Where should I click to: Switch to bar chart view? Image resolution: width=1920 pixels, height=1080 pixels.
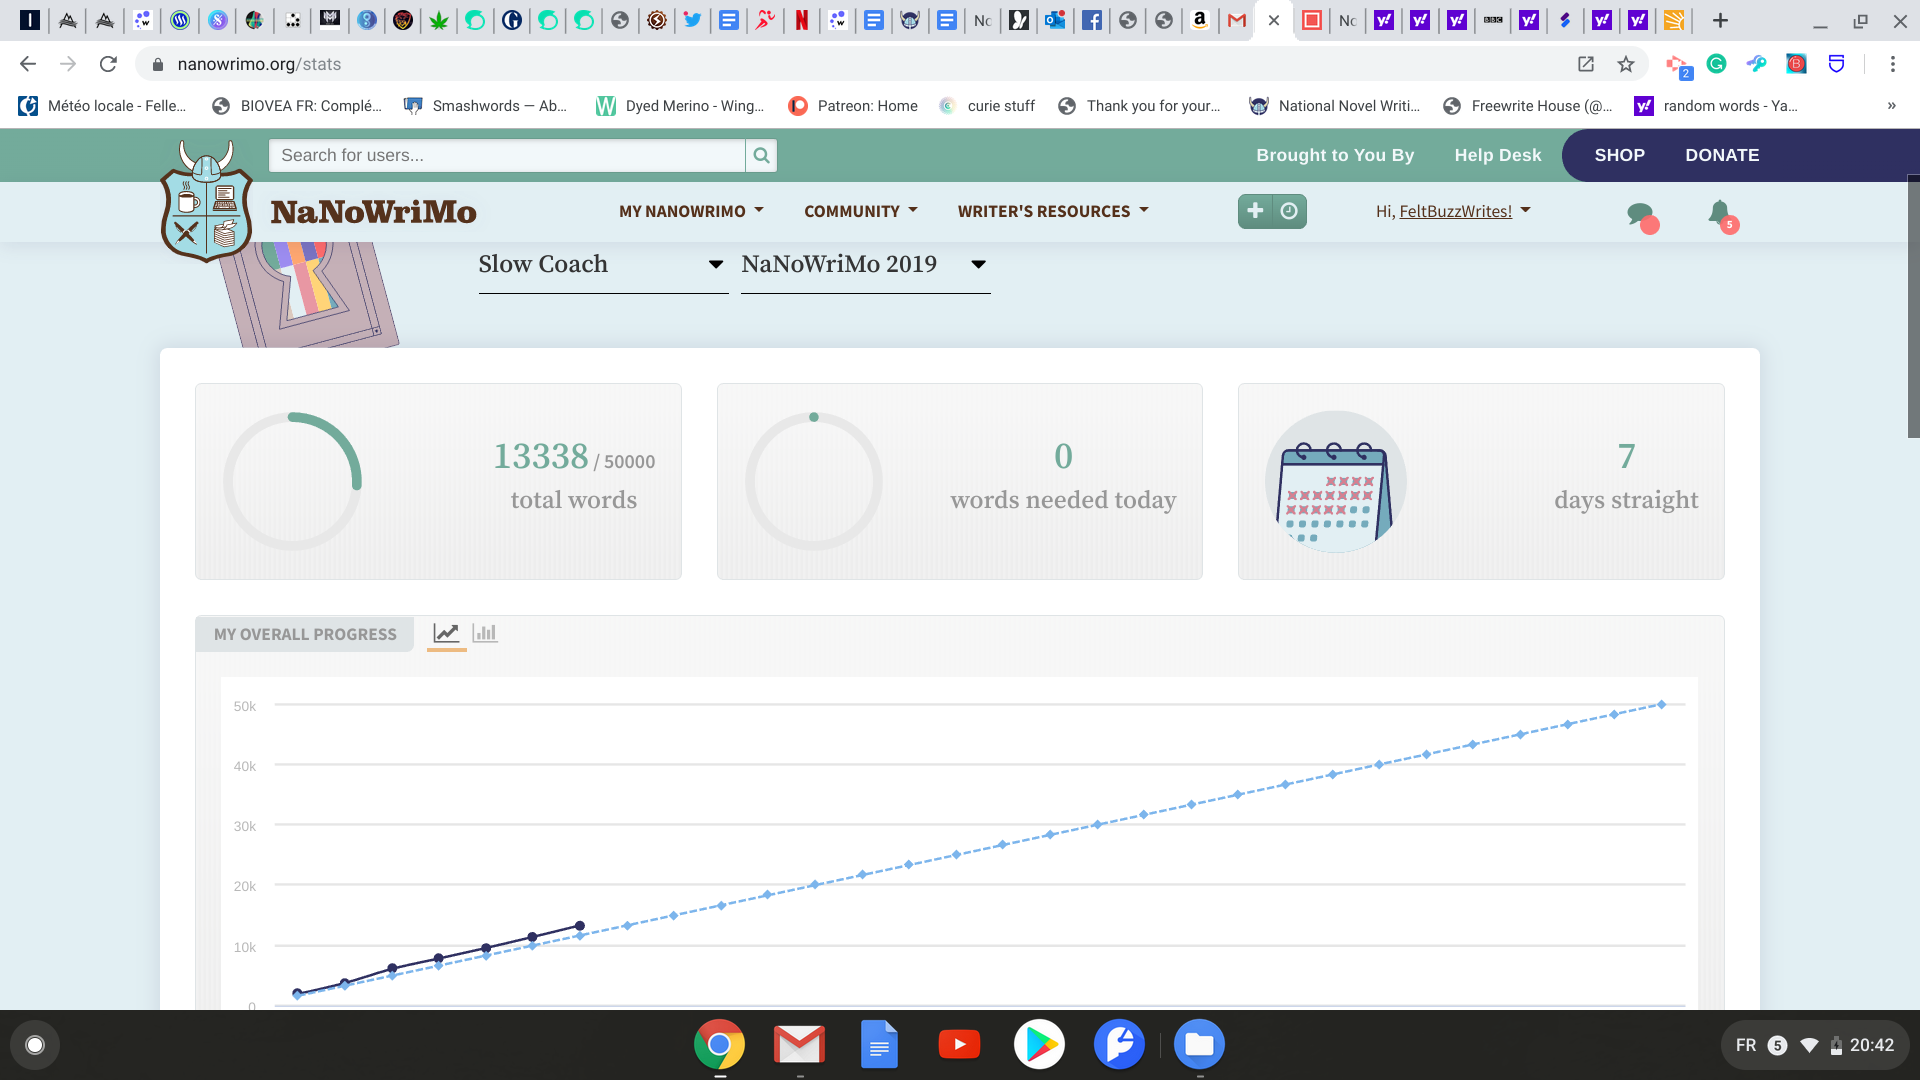[485, 633]
